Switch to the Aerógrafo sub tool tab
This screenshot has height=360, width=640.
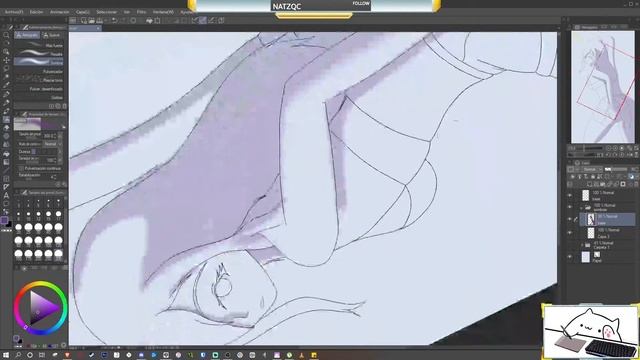[x=27, y=36]
